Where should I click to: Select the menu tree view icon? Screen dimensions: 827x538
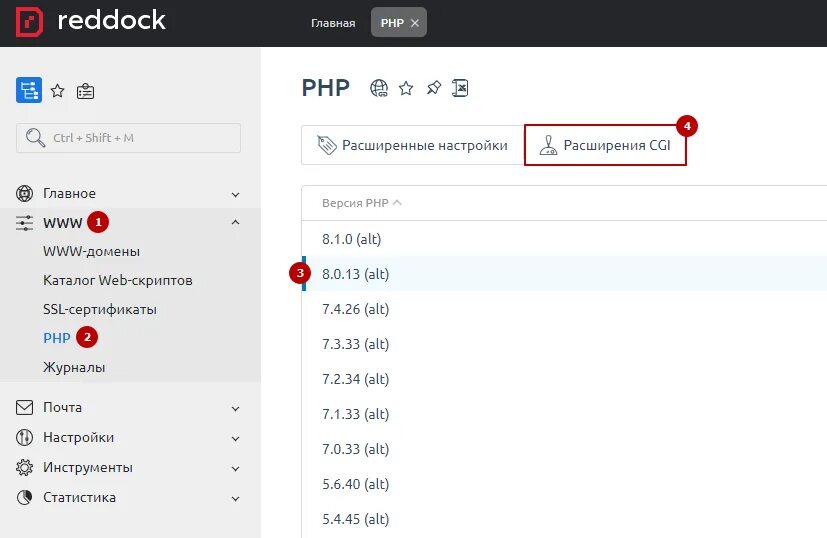point(29,90)
